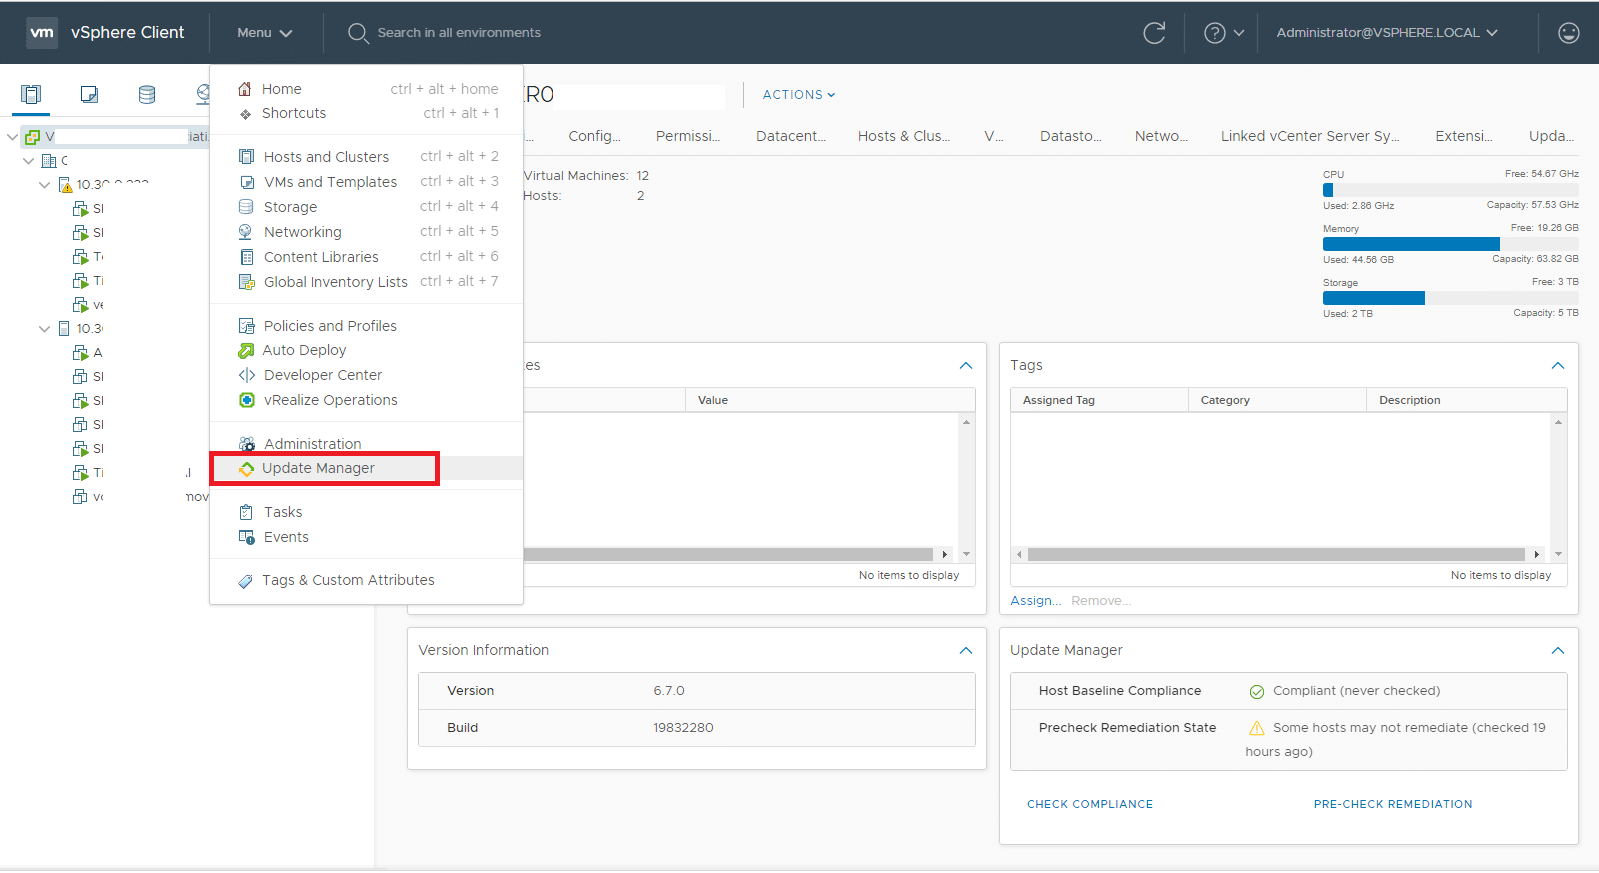
Task: Click the refresh icon in top bar
Action: tap(1154, 33)
